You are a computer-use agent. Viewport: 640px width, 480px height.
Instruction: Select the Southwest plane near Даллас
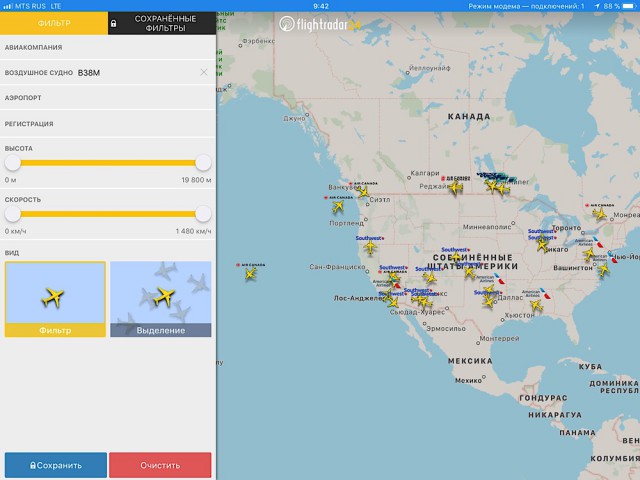[489, 302]
